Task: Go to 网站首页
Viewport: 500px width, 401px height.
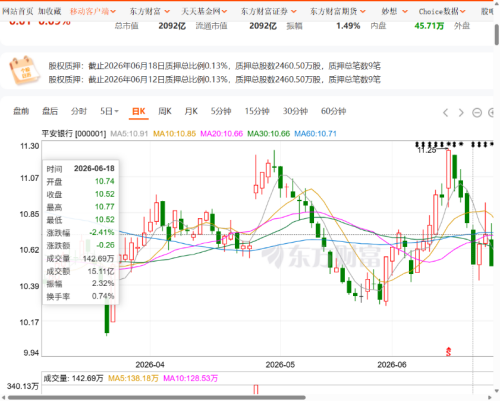Action: tap(18, 11)
